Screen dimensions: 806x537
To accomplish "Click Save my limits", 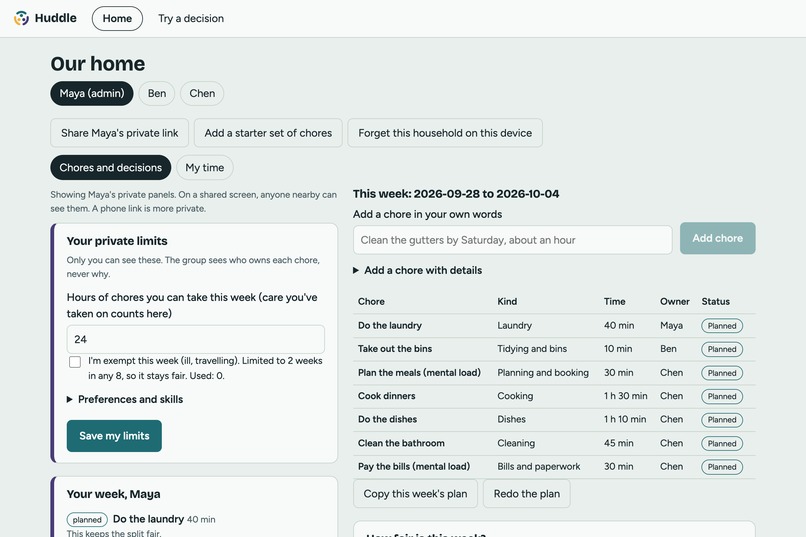I will pos(114,436).
